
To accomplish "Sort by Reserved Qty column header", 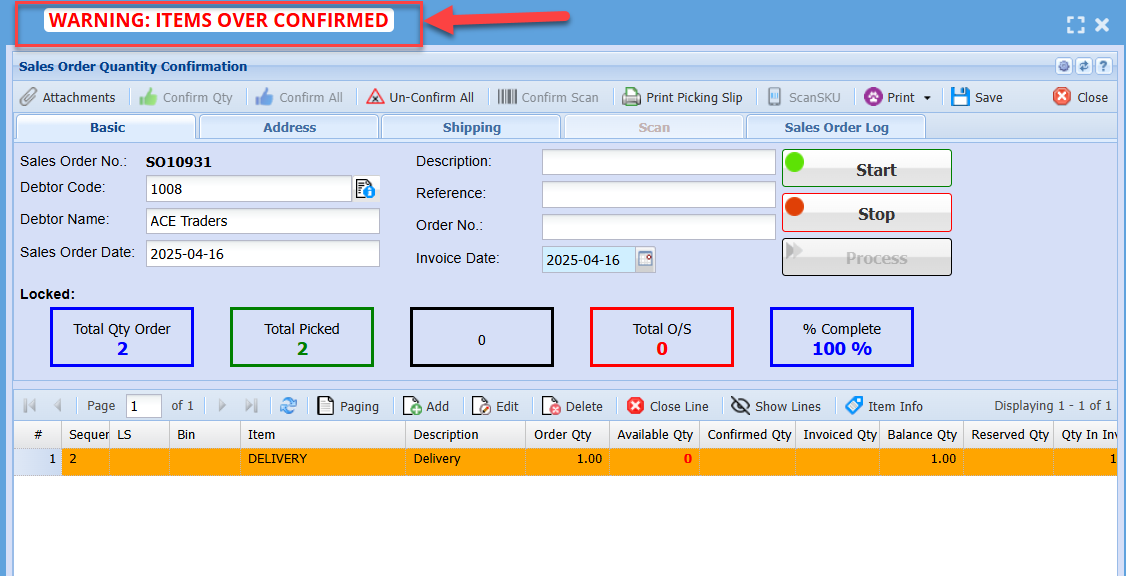I will coord(1008,435).
